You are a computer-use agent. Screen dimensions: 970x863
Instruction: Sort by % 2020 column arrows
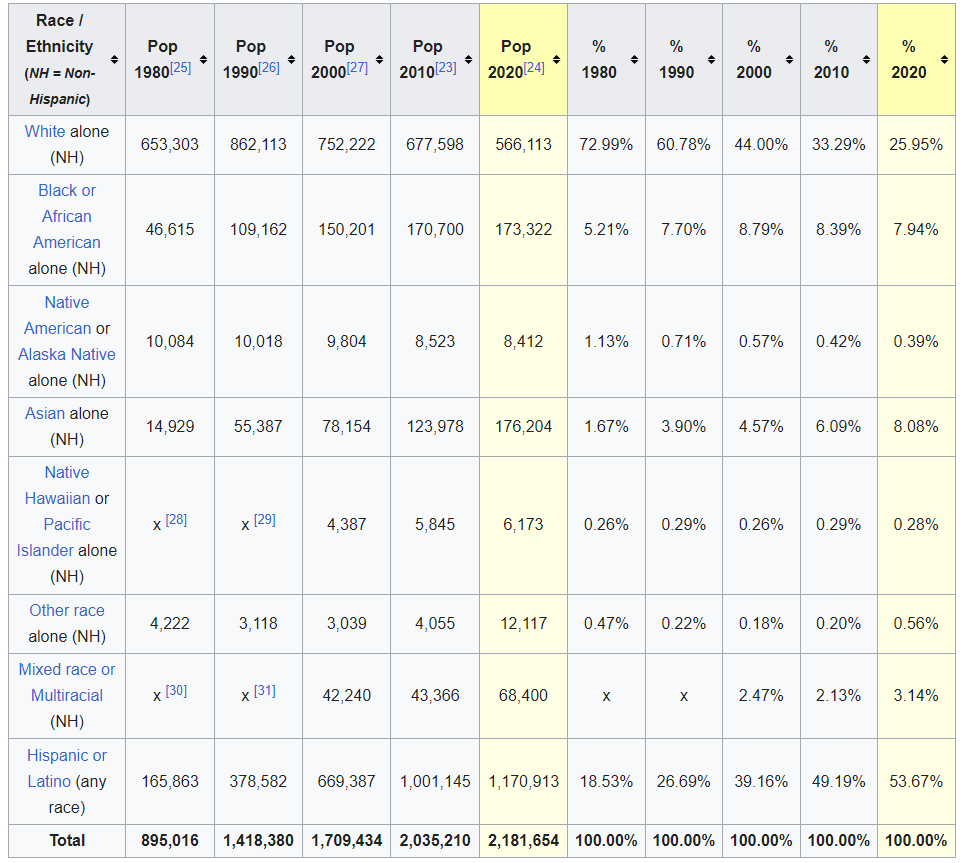click(944, 60)
